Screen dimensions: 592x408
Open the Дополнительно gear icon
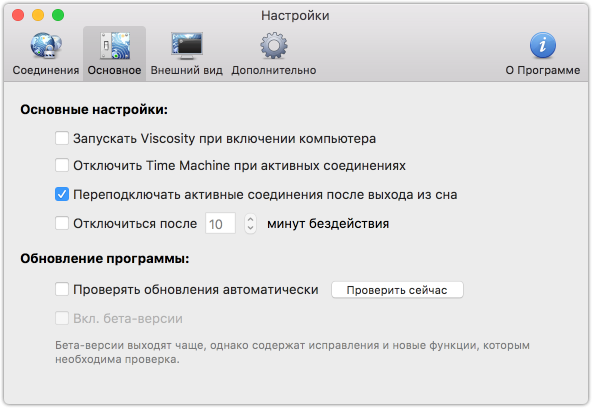click(274, 46)
